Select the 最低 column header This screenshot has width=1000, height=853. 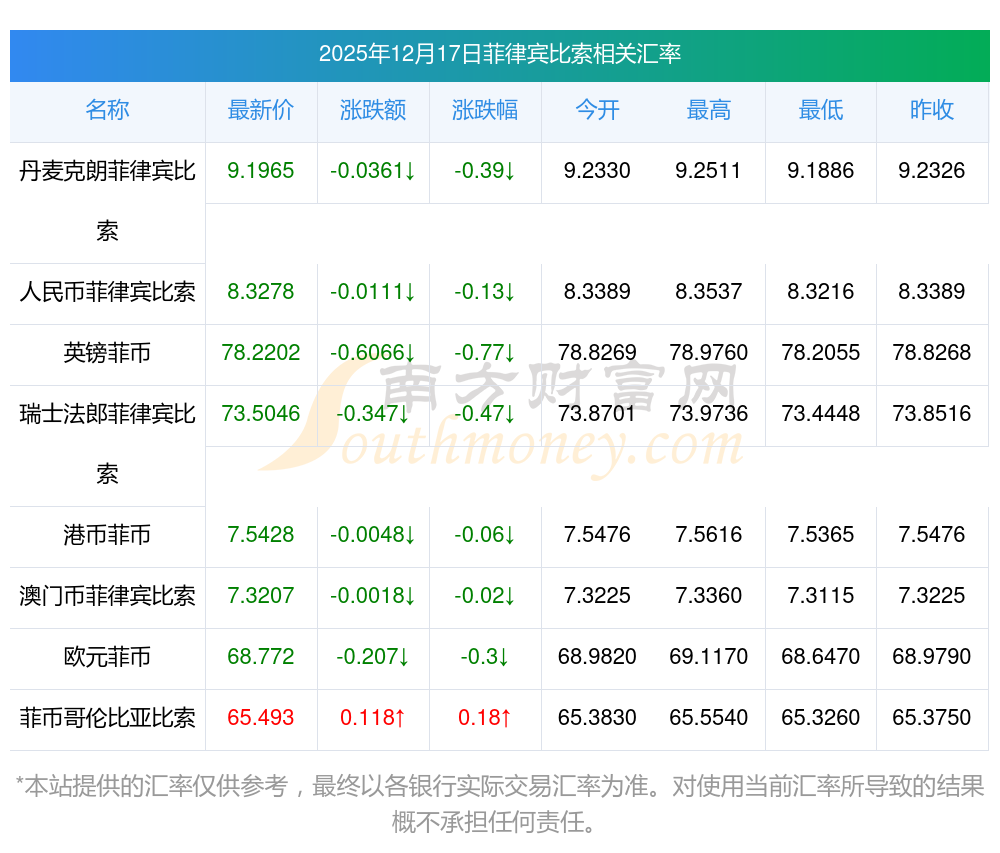[x=821, y=110]
